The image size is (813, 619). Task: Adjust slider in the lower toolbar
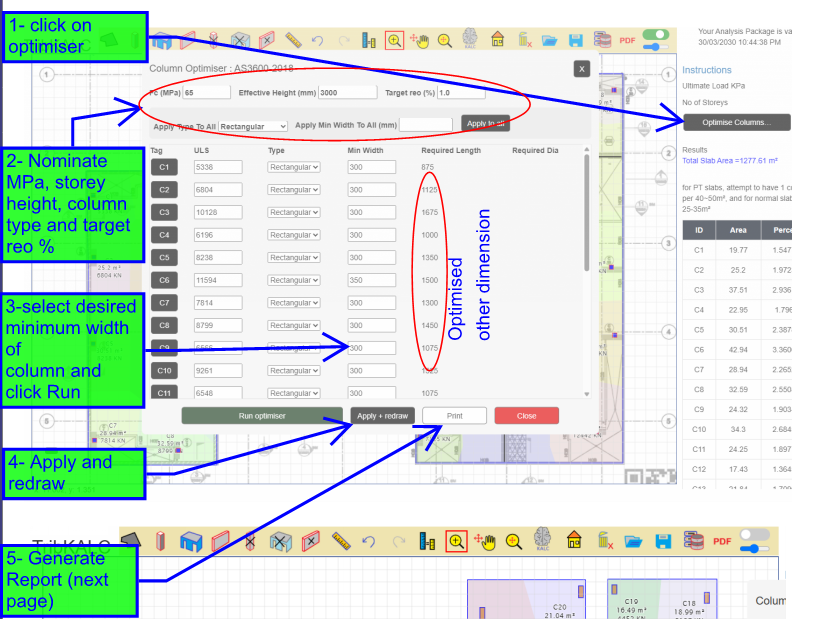pos(755,548)
